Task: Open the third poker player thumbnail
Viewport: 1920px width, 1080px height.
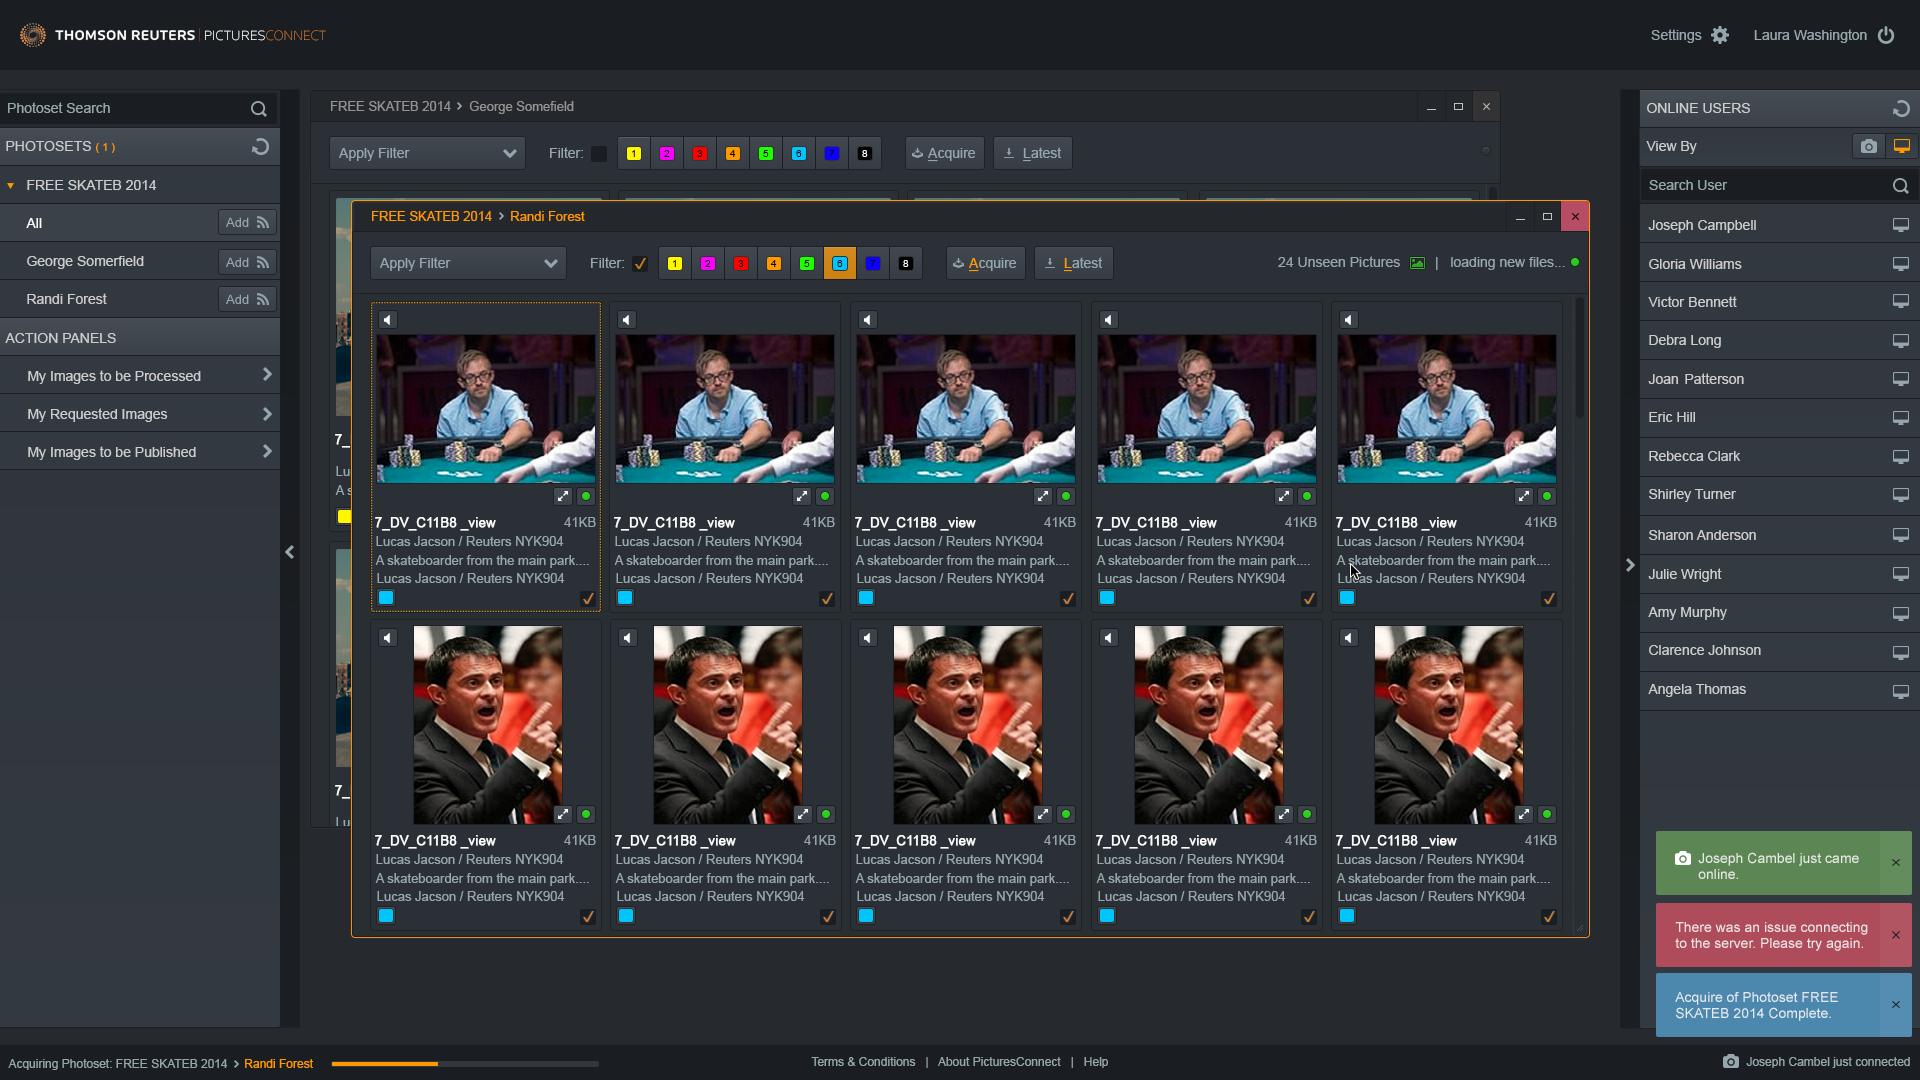Action: pyautogui.click(x=966, y=409)
